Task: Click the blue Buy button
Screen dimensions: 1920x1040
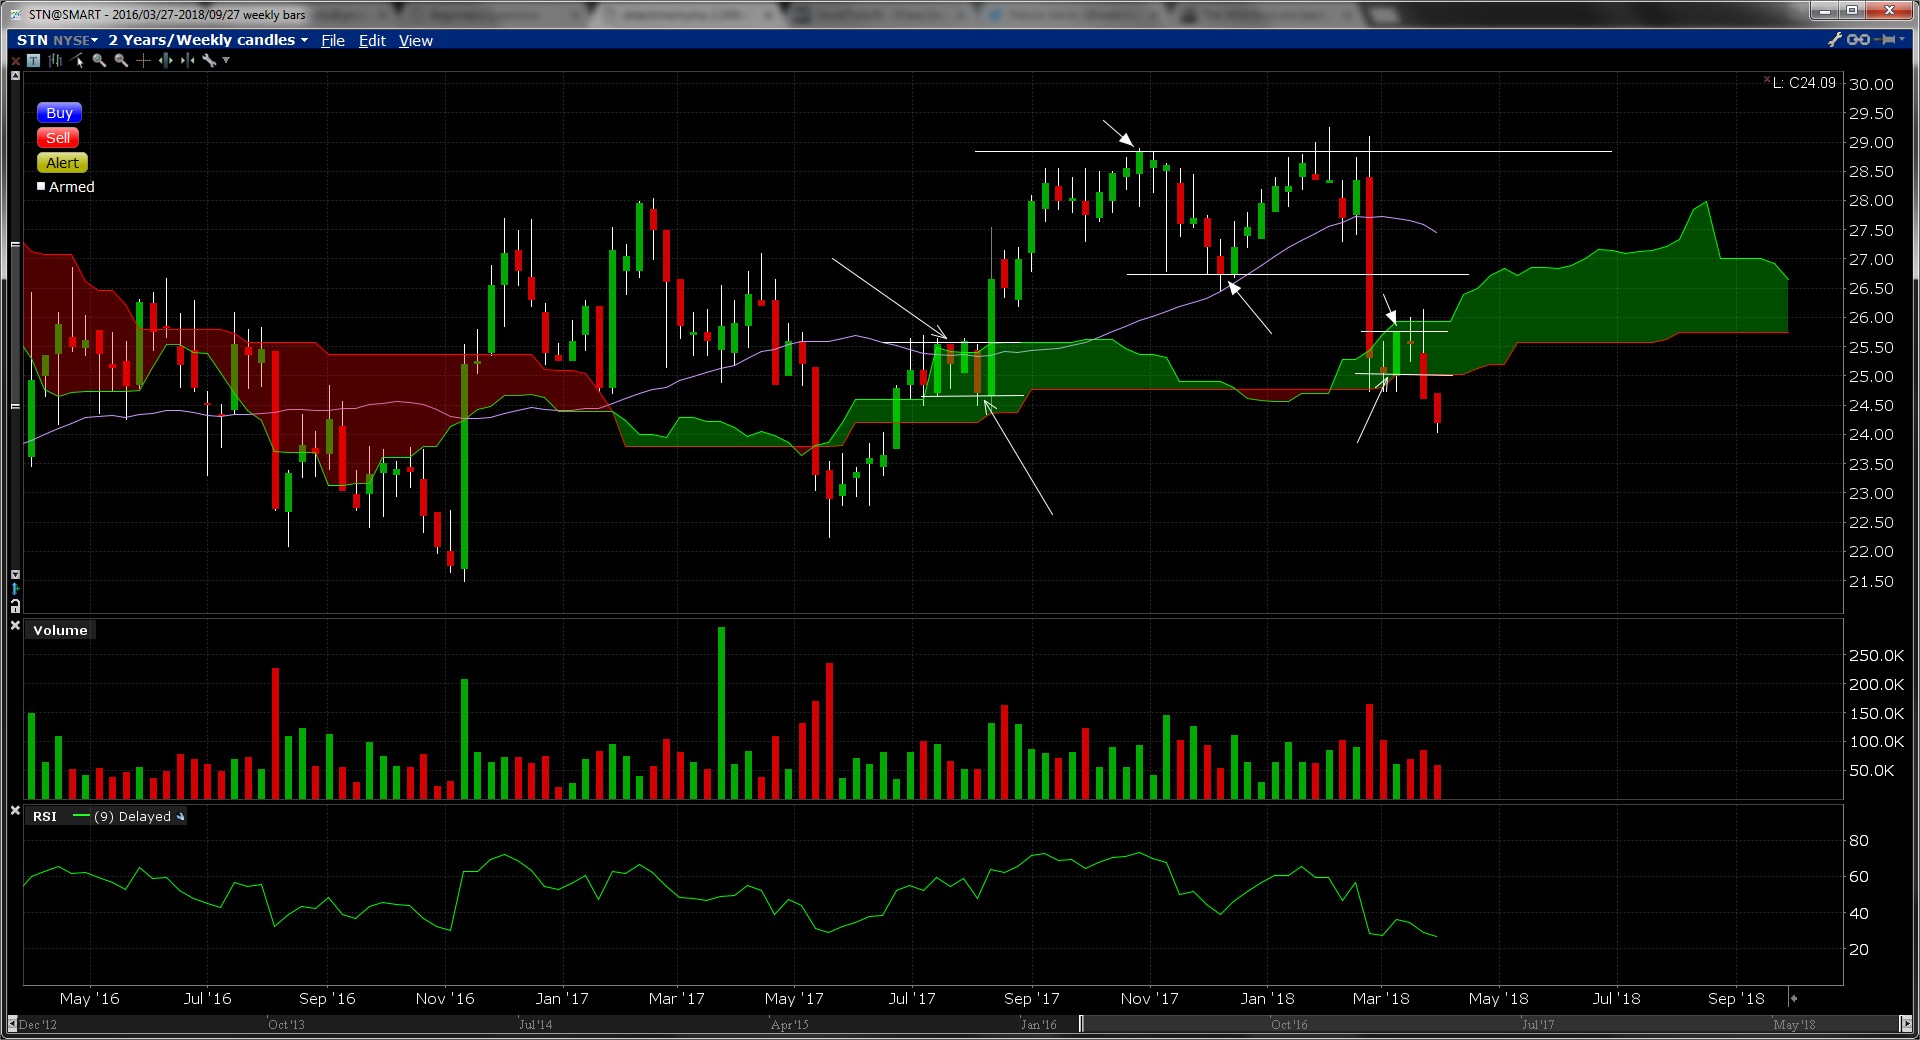Action: [59, 113]
